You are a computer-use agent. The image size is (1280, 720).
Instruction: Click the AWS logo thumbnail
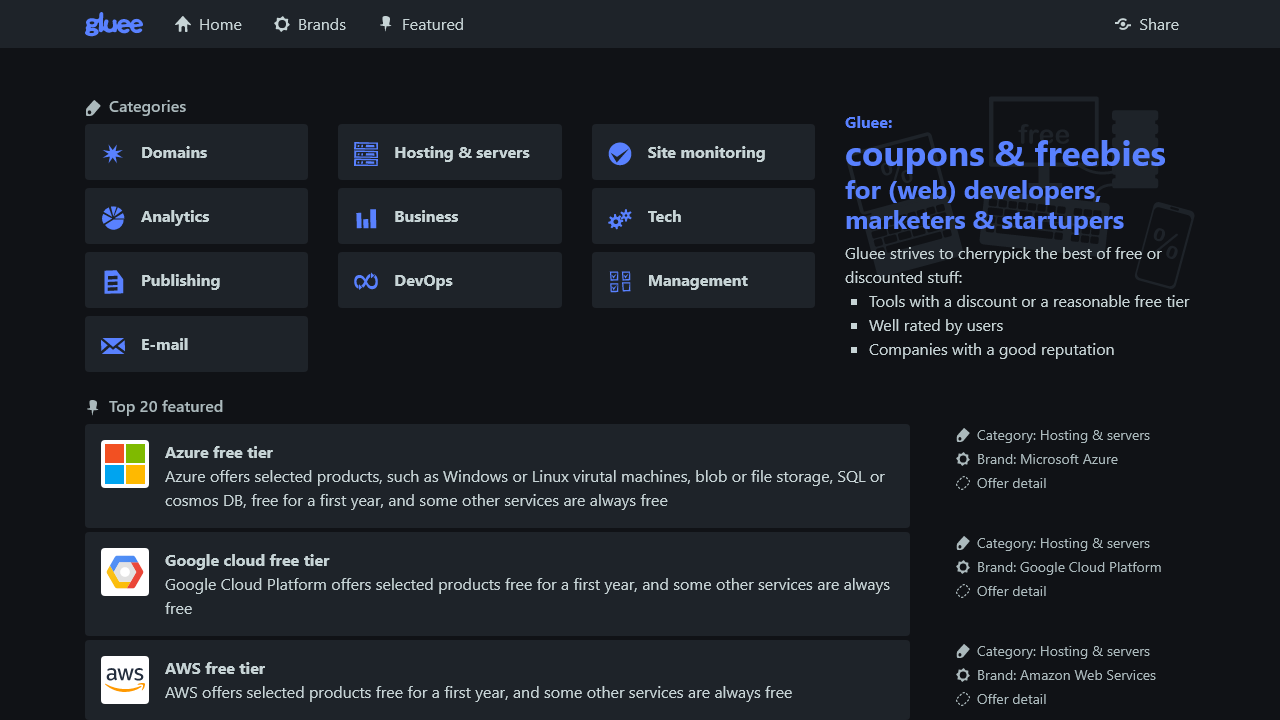(125, 680)
